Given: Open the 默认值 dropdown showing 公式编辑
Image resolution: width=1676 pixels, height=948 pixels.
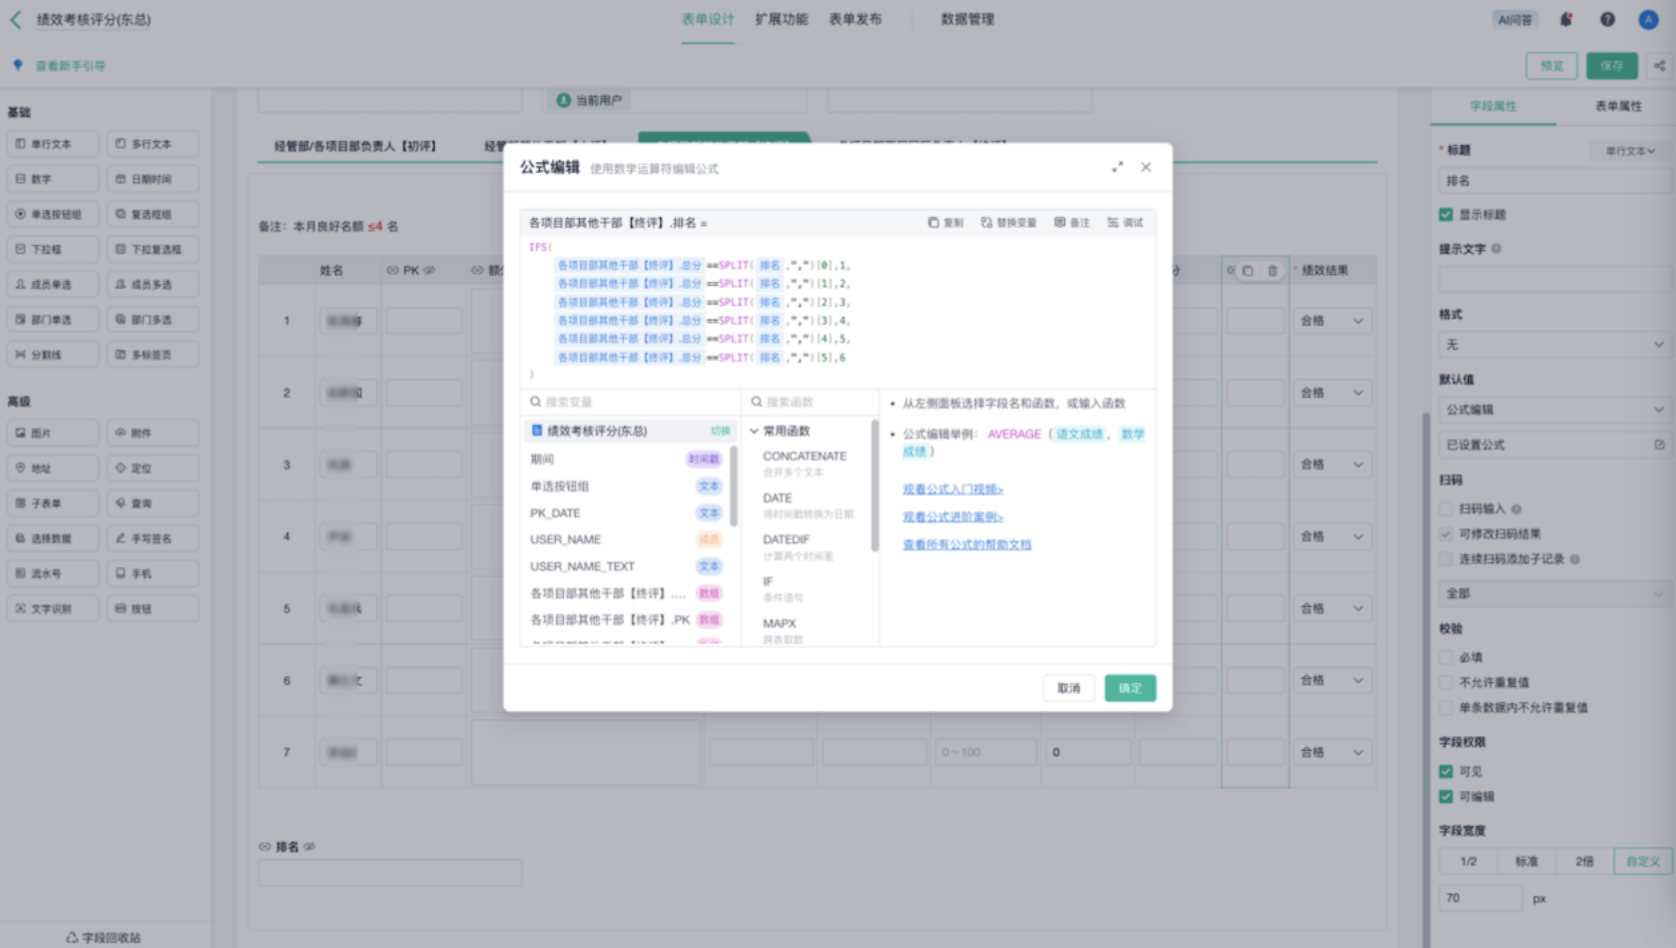Looking at the screenshot, I should pos(1554,409).
